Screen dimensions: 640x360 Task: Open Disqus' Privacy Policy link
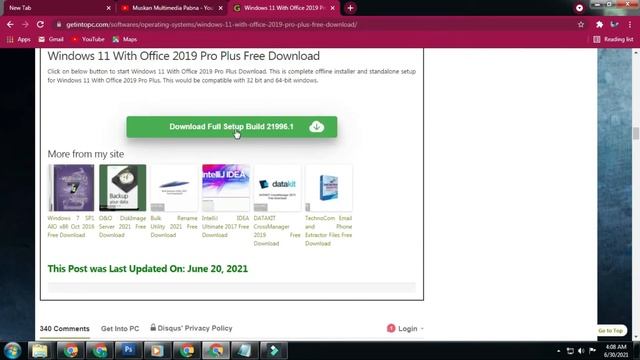coord(191,328)
